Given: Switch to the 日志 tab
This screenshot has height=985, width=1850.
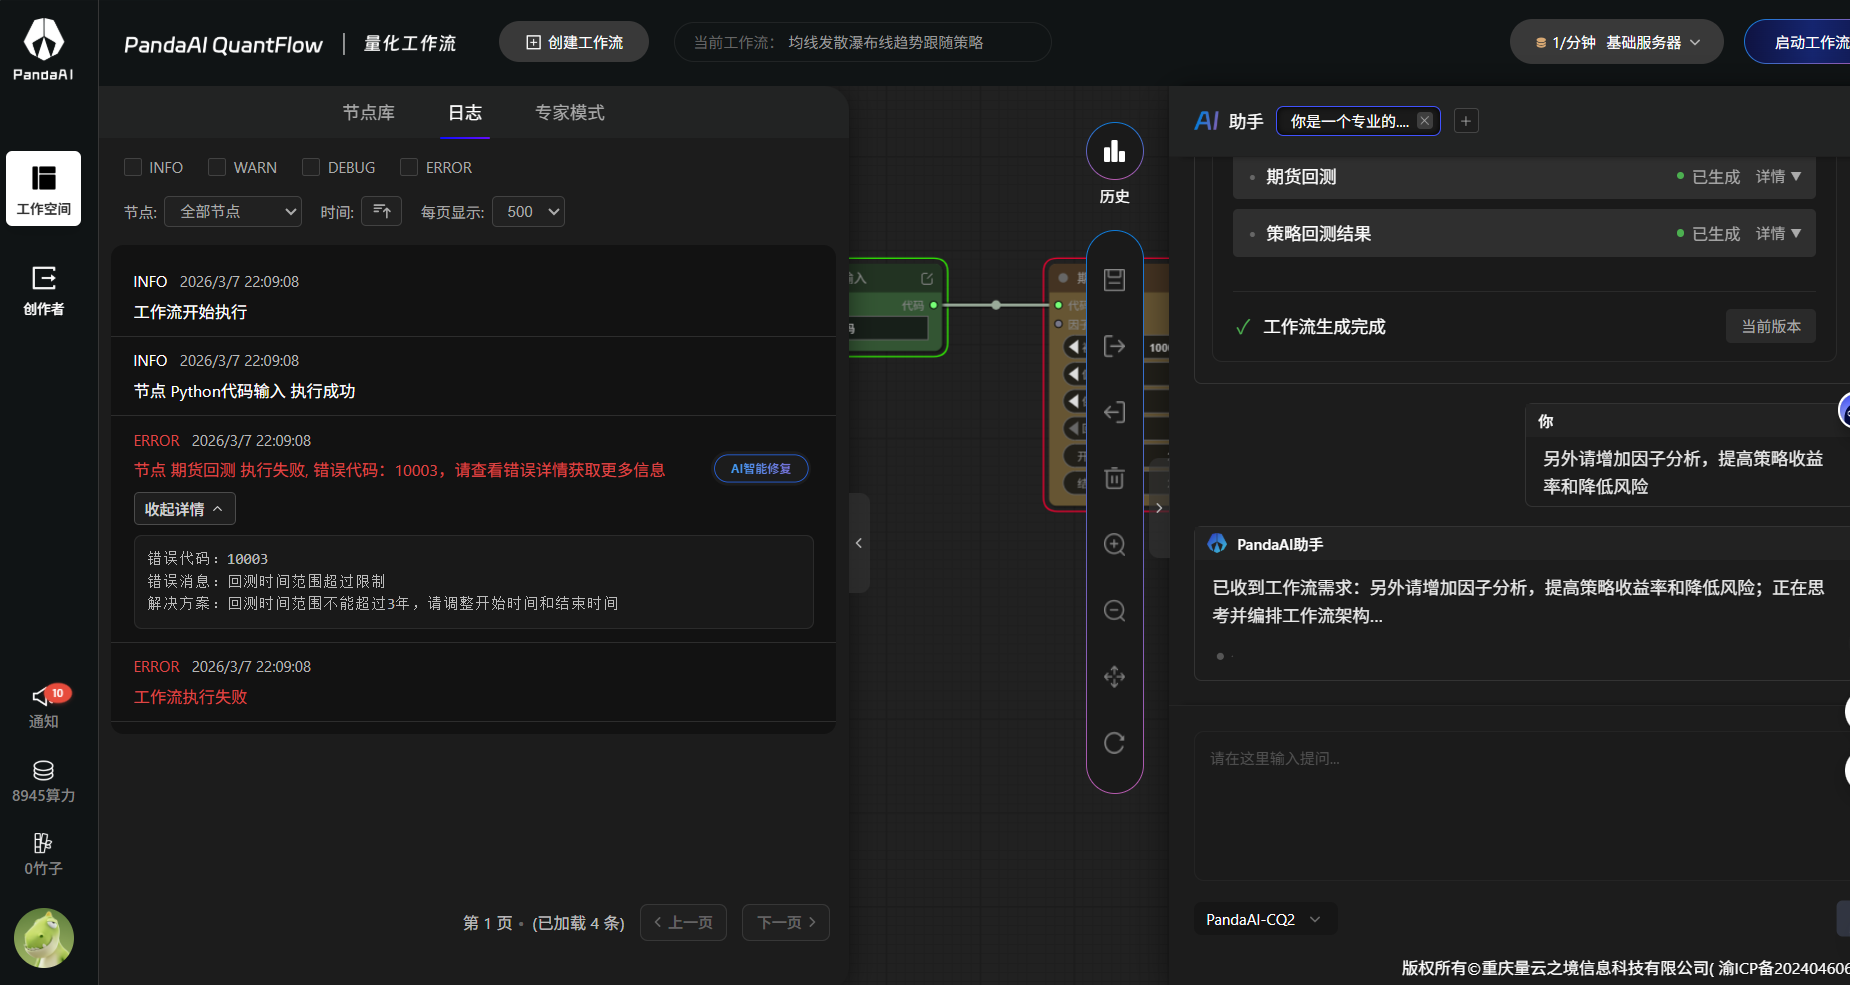Looking at the screenshot, I should click(465, 112).
